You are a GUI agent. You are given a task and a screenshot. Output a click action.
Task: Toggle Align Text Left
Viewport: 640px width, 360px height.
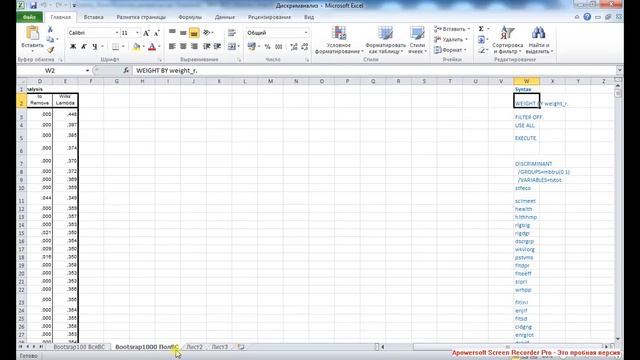pyautogui.click(x=172, y=47)
